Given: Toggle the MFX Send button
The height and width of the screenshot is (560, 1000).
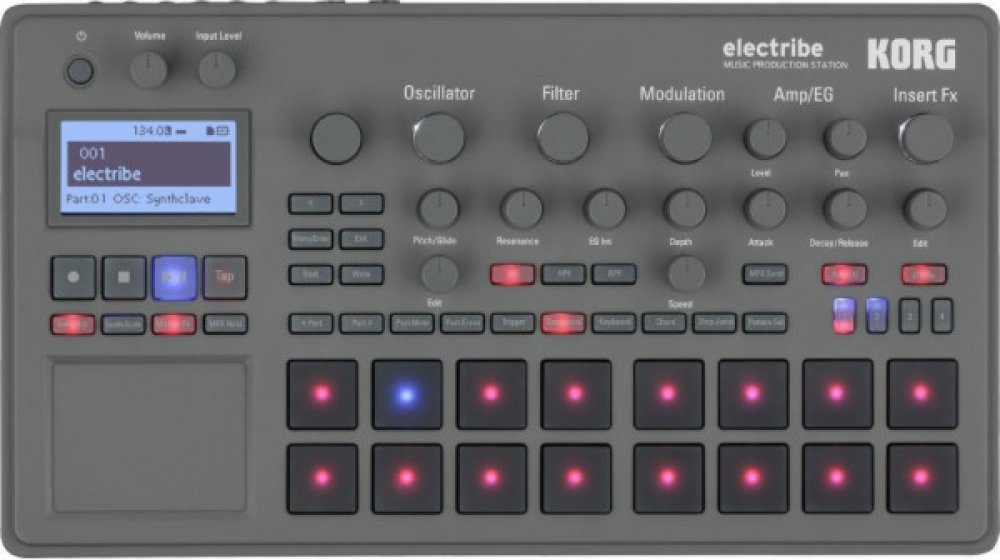Looking at the screenshot, I should (764, 274).
